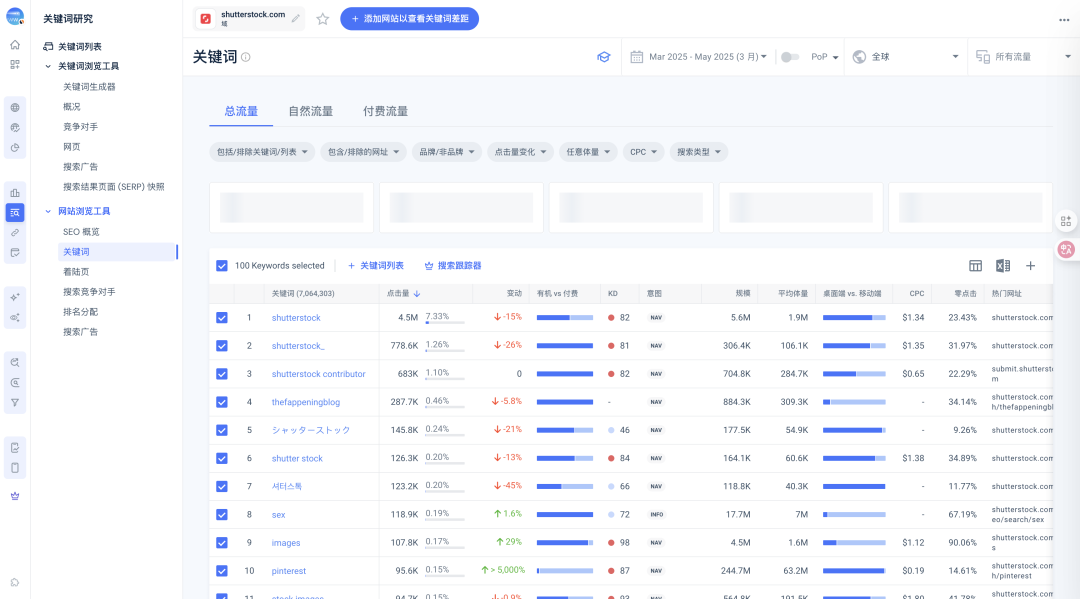1080x599 pixels.
Task: Open the 包括/排除关键词/列表 filter
Action: [262, 152]
